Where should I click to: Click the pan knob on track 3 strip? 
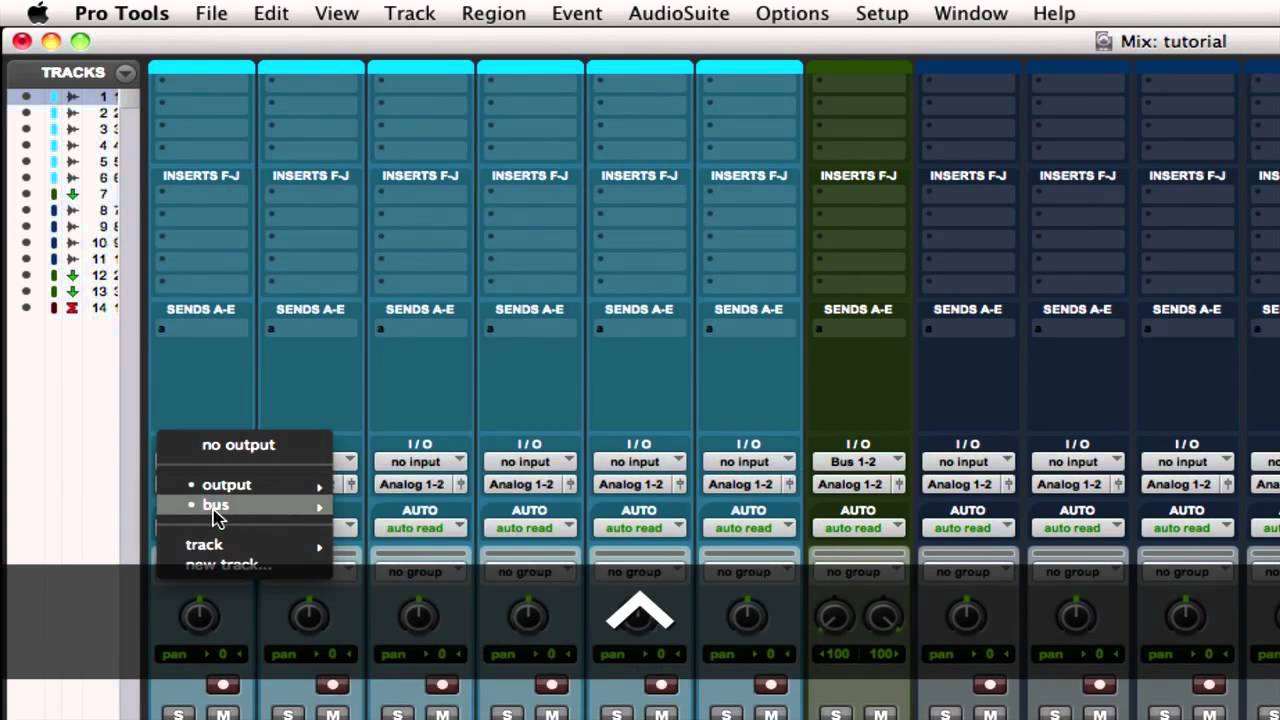point(418,617)
